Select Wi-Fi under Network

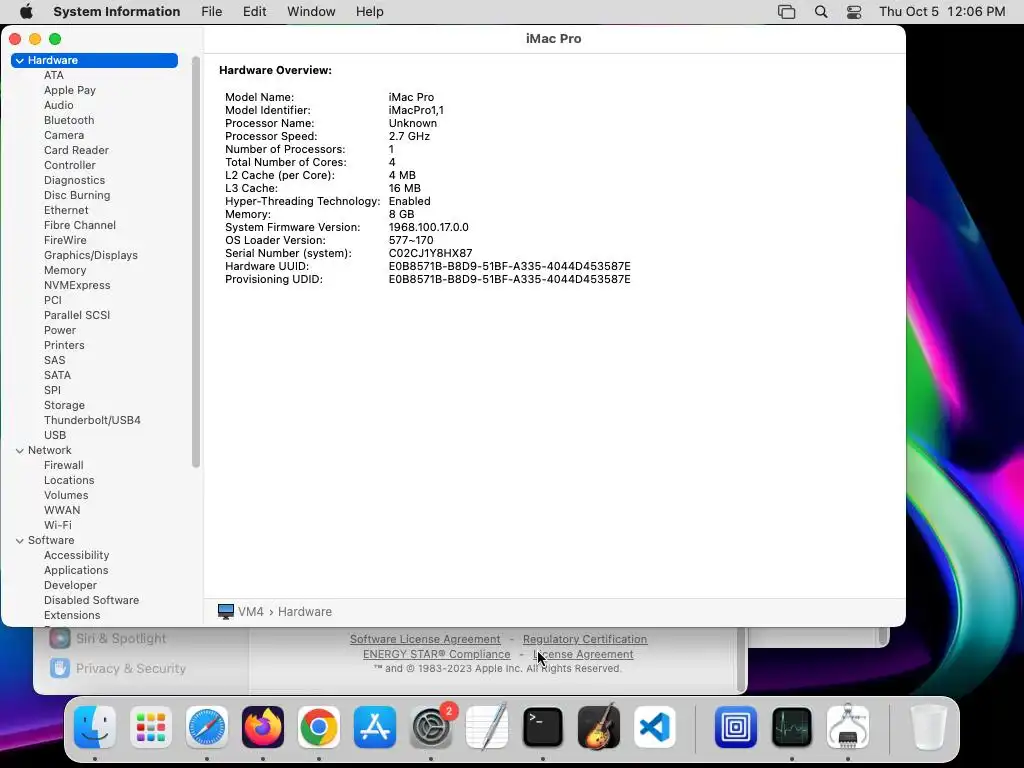click(57, 526)
